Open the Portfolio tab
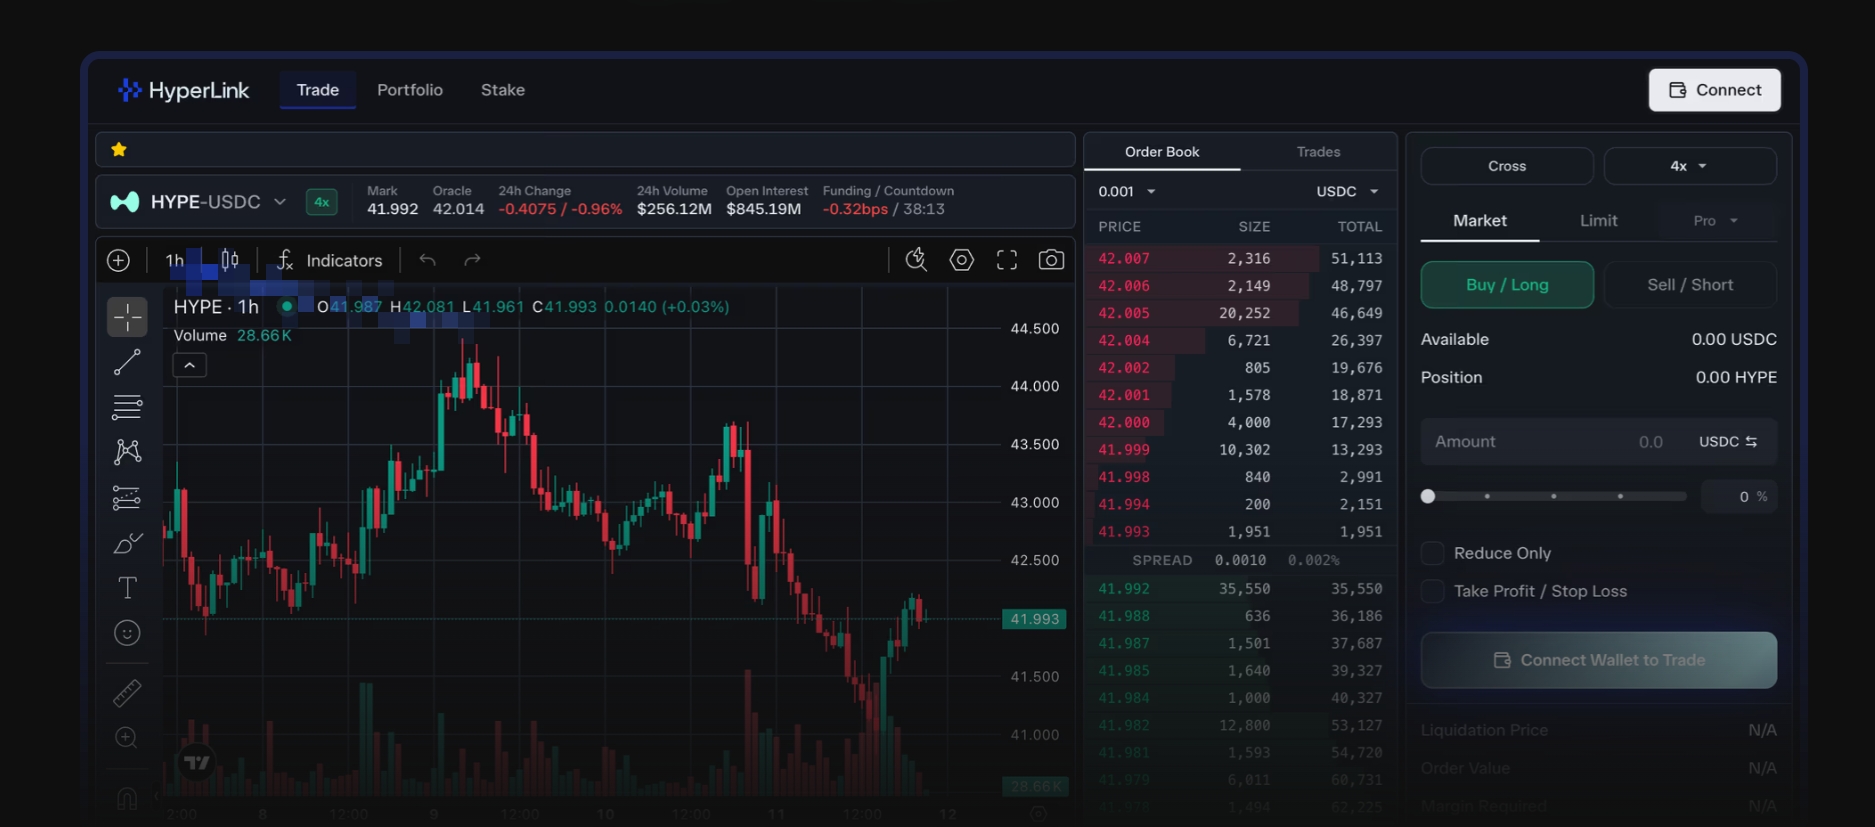The width and height of the screenshot is (1875, 827). point(410,90)
